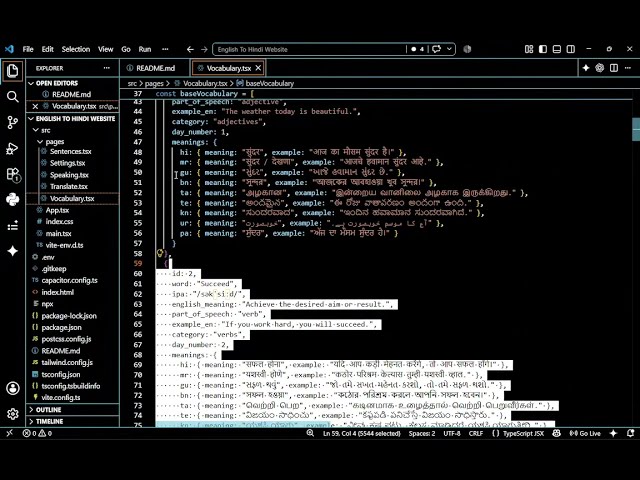The height and width of the screenshot is (480, 640).
Task: Open tailwind.config.js in the file tree
Action: pyautogui.click(x=67, y=362)
